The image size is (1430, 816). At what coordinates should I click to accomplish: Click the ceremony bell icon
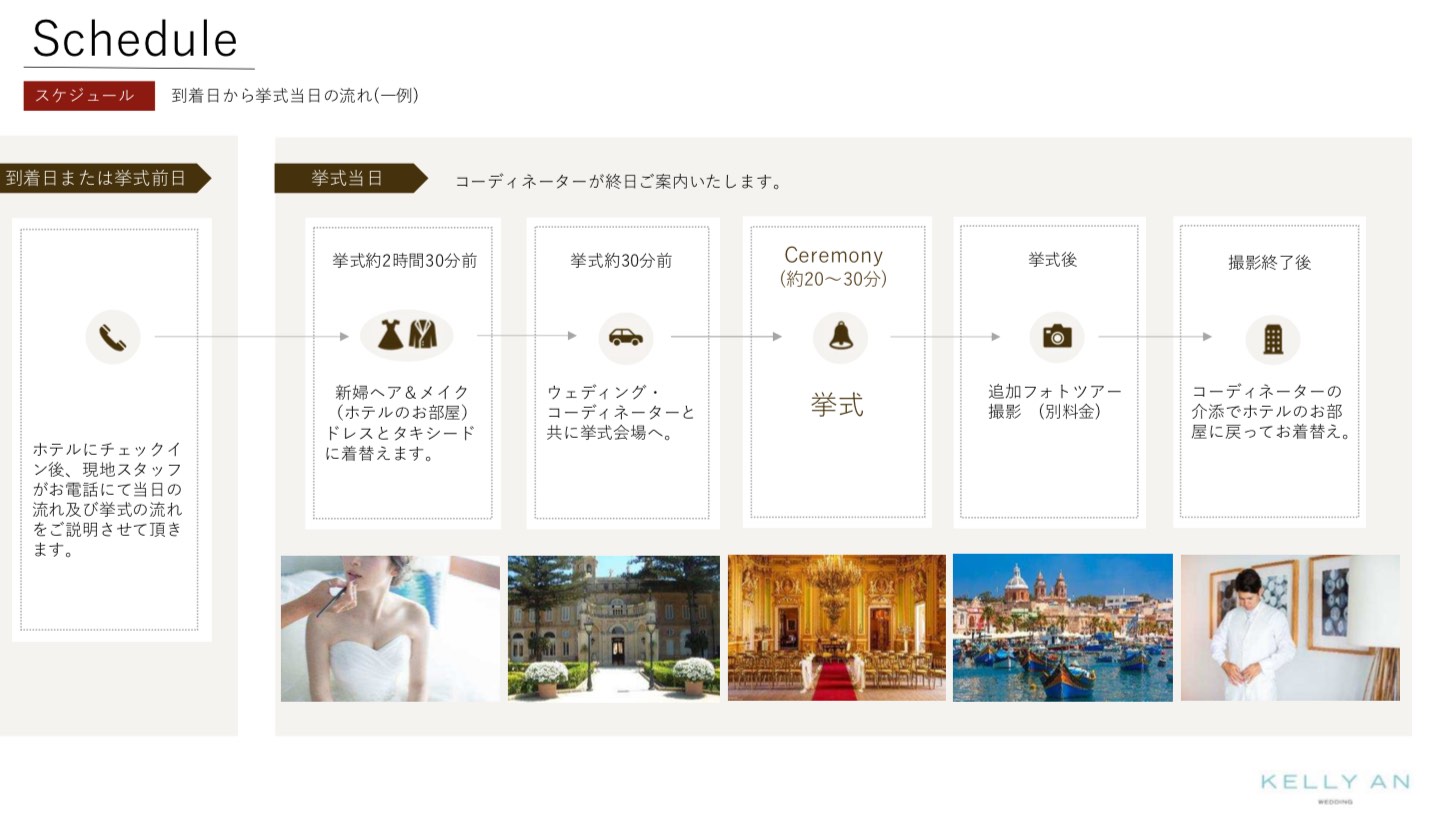coord(839,337)
